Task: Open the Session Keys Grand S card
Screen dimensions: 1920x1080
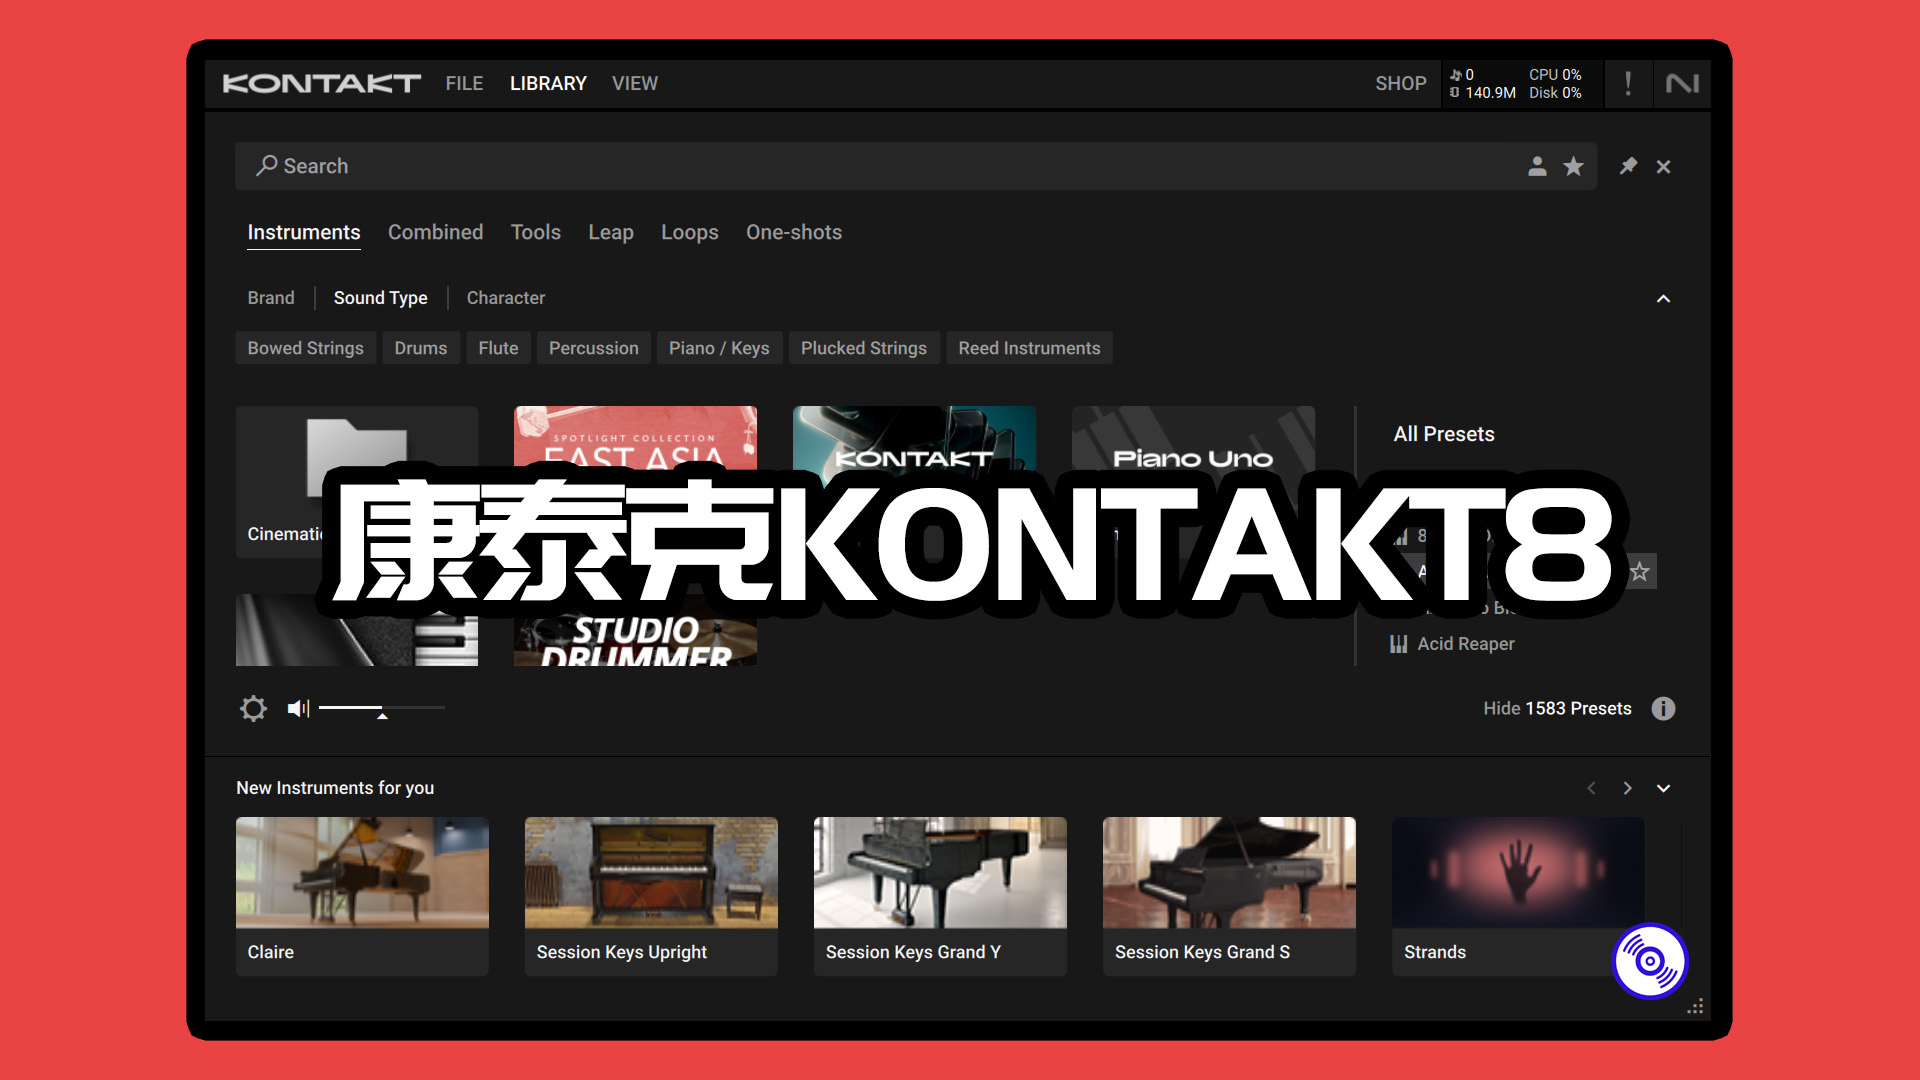Action: tap(1229, 896)
